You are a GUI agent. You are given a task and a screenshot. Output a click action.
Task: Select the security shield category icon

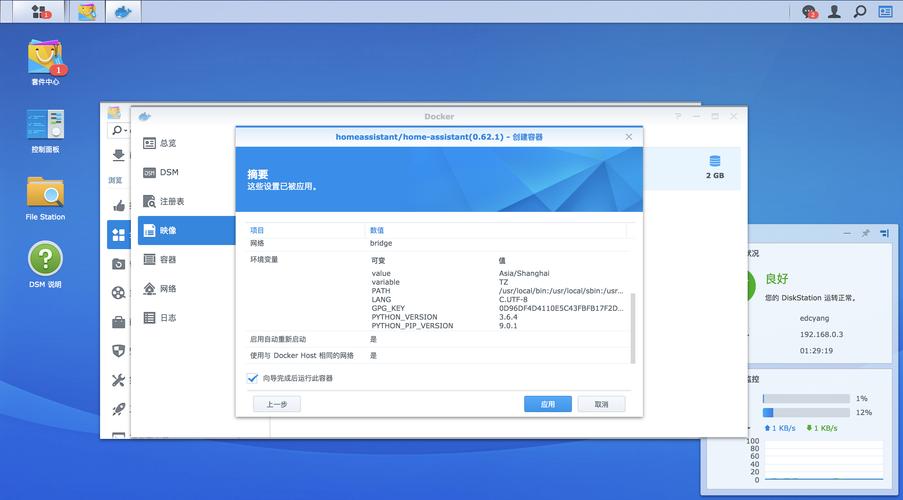119,351
